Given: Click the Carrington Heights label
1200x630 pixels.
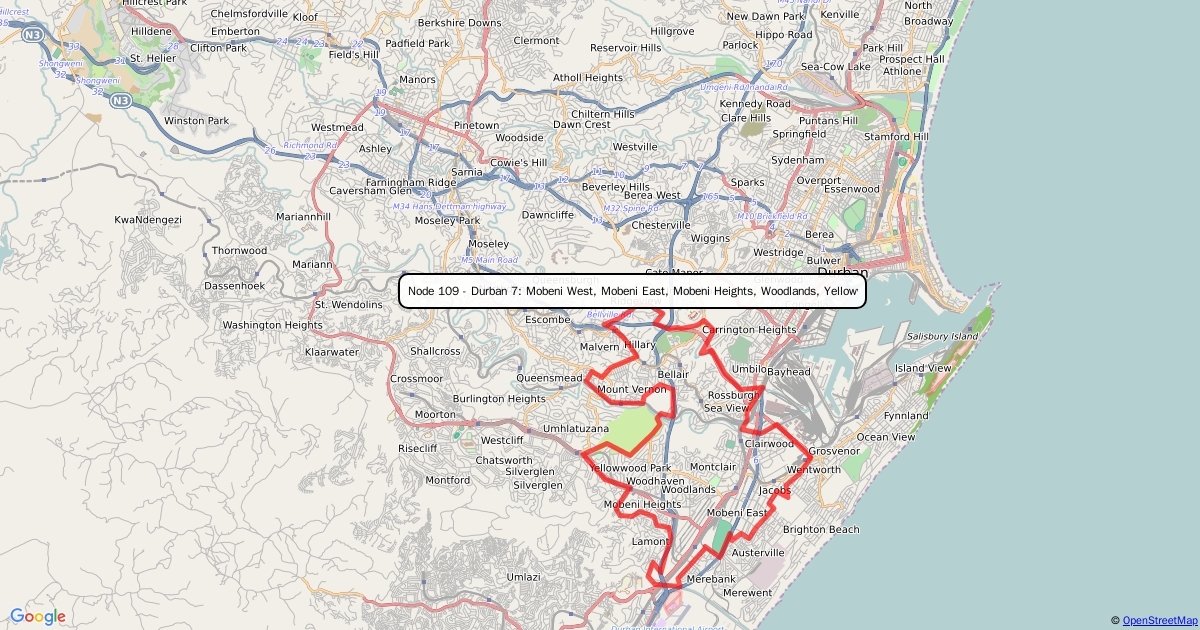Looking at the screenshot, I should [749, 330].
